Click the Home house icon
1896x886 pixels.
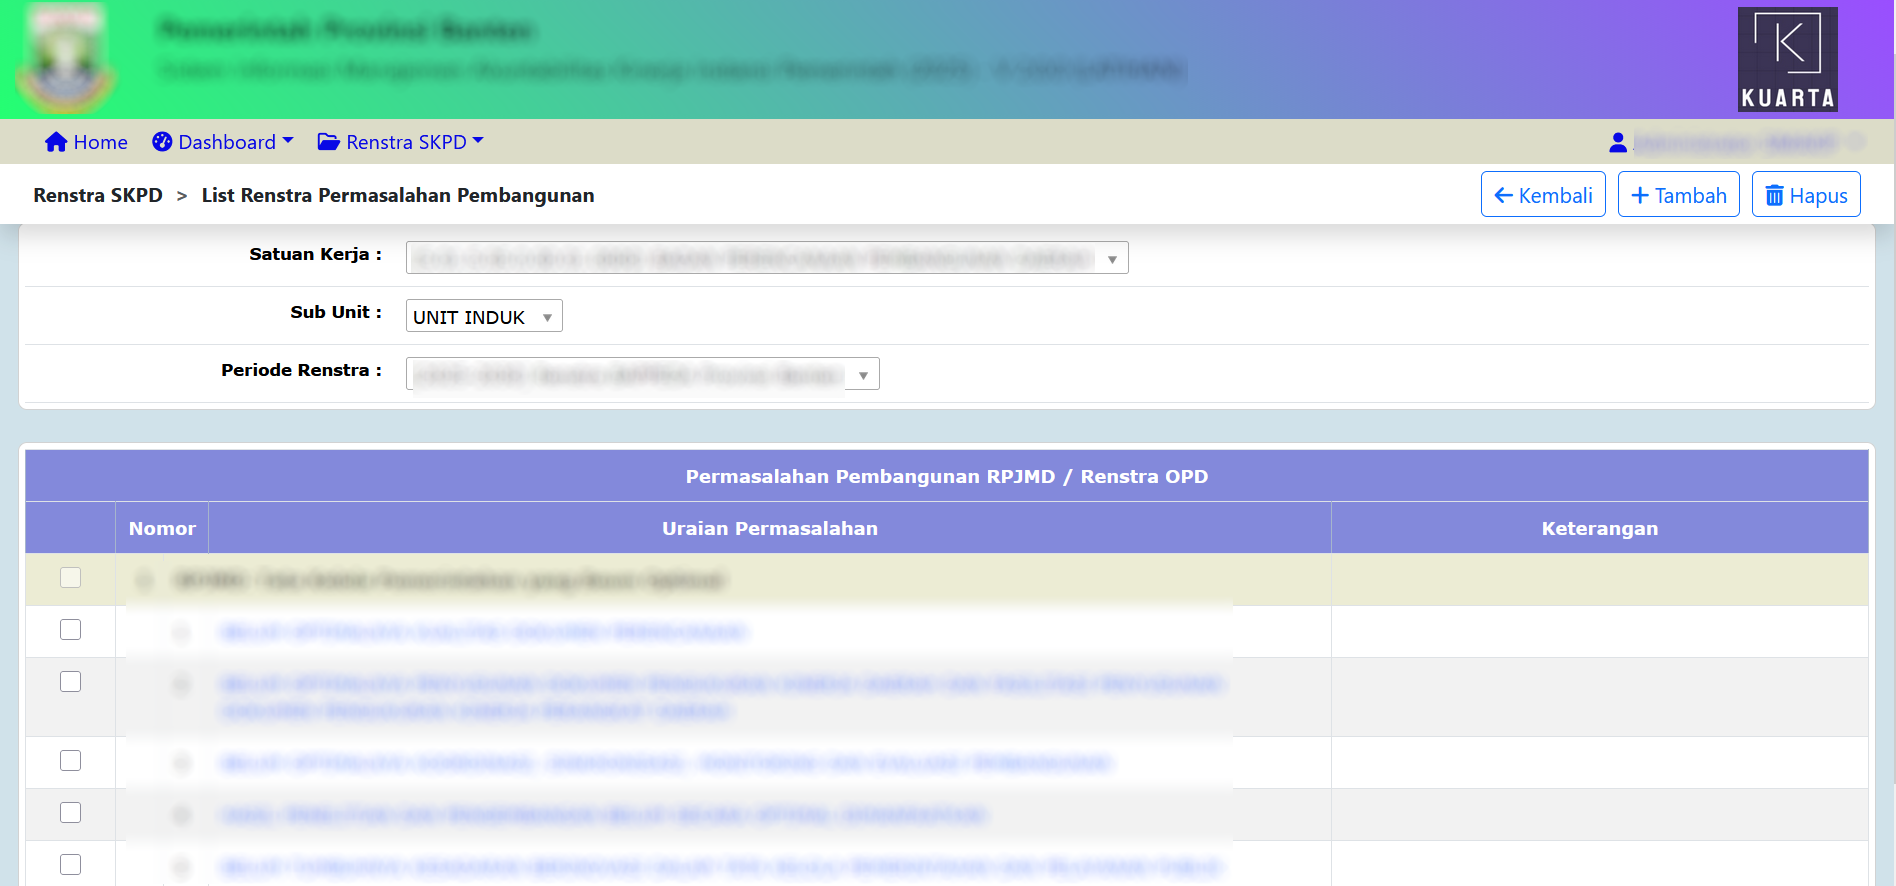[x=56, y=142]
